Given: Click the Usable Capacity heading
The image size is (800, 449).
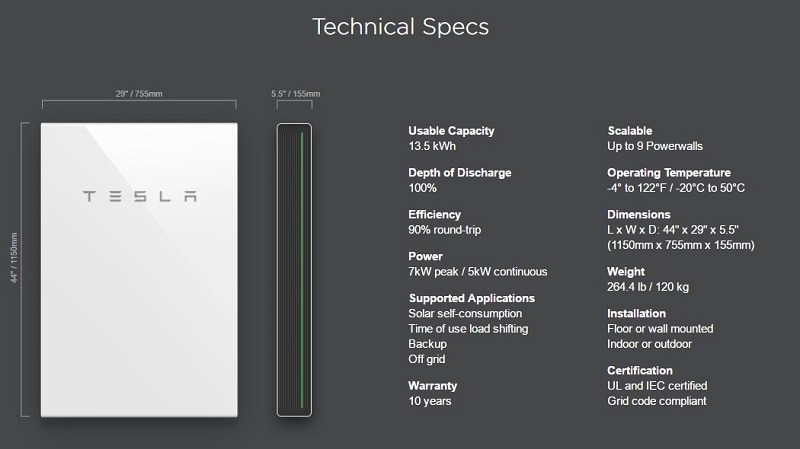Looking at the screenshot, I should click(451, 131).
